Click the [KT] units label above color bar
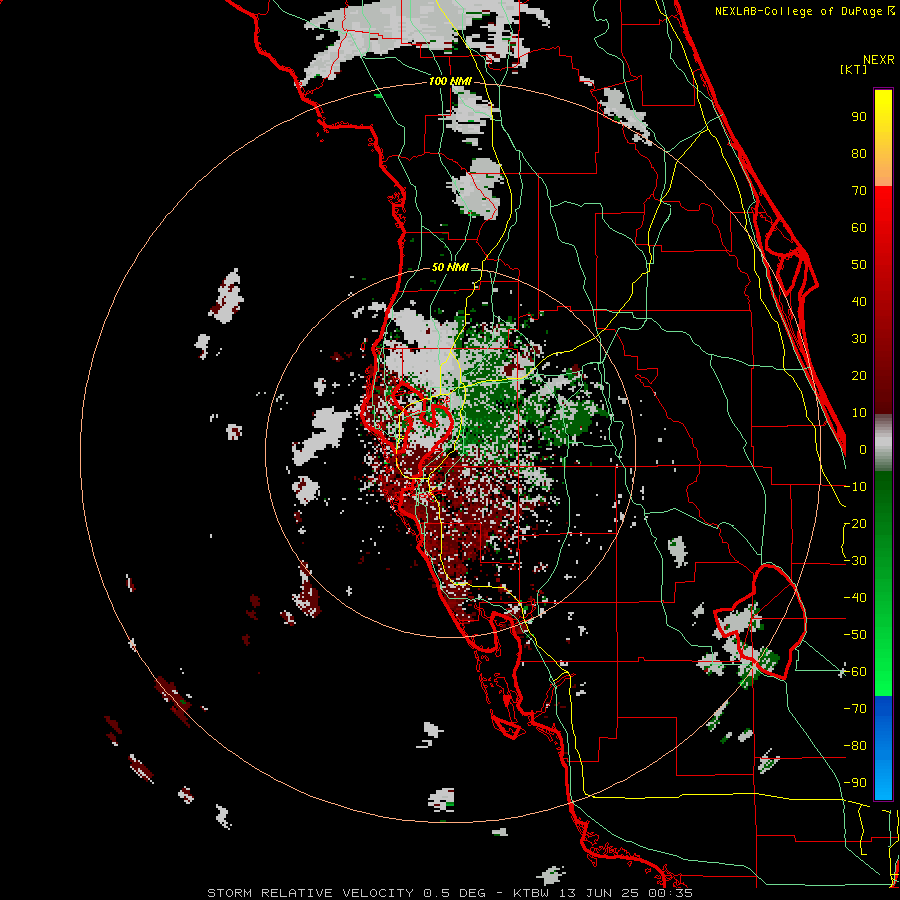 pyautogui.click(x=854, y=69)
